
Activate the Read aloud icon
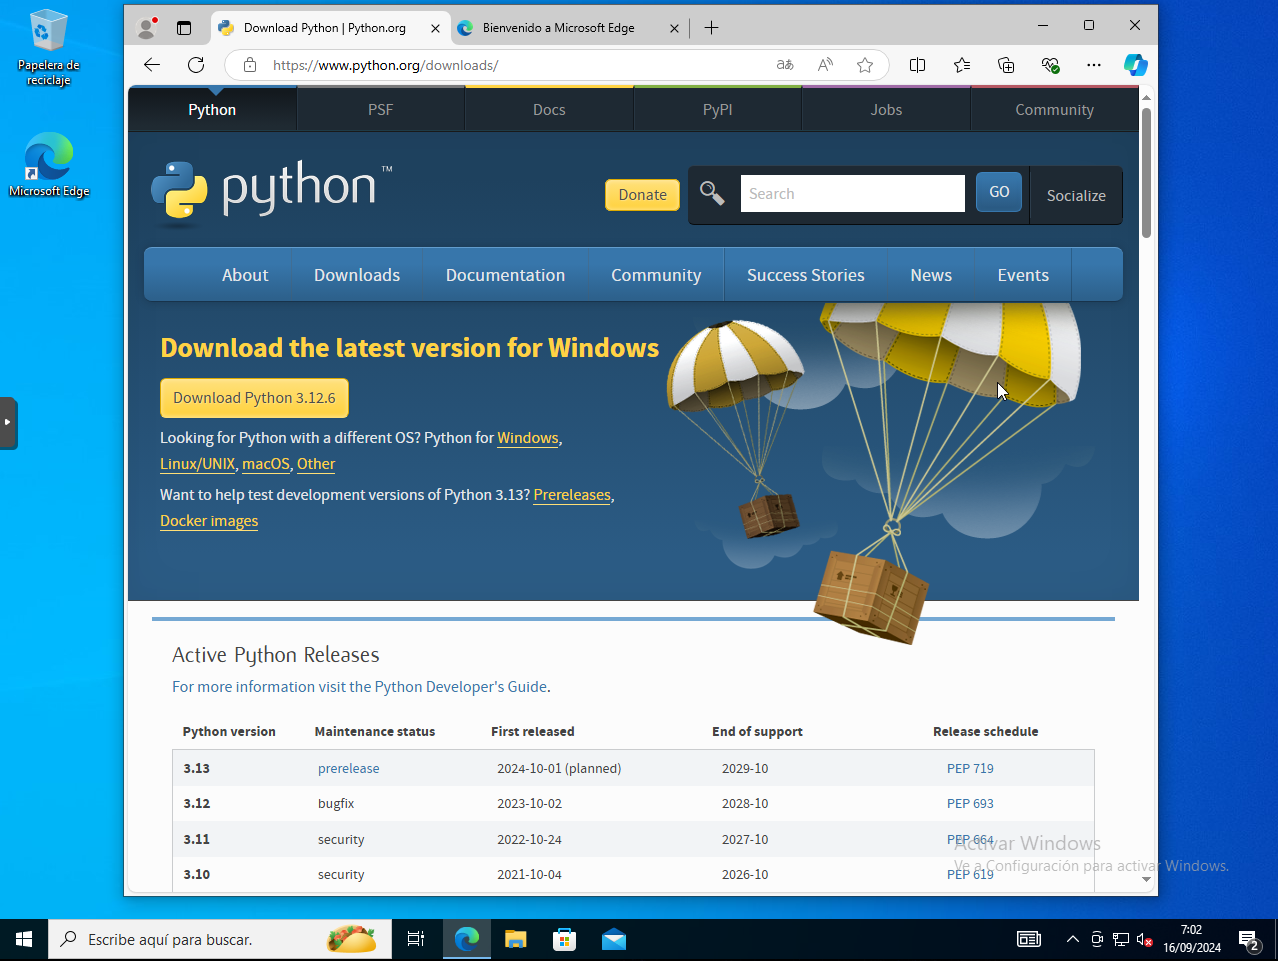825,65
